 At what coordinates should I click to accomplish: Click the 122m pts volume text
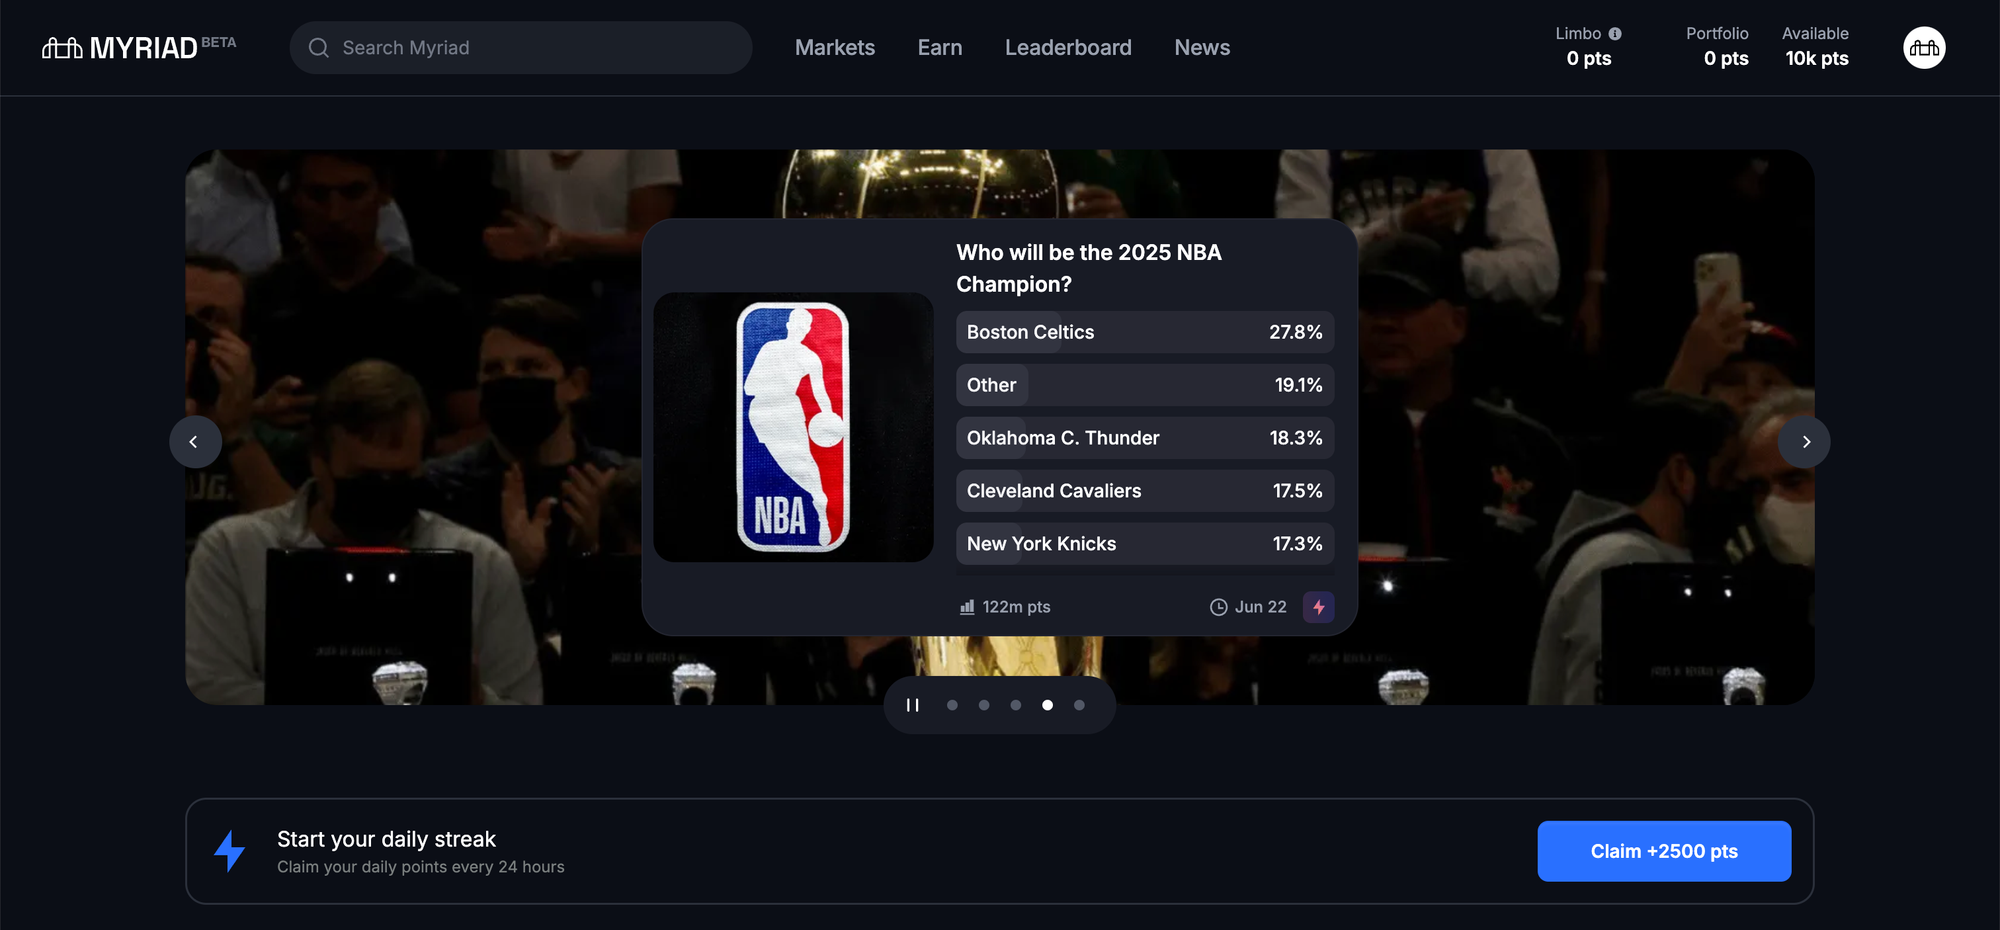[1016, 607]
